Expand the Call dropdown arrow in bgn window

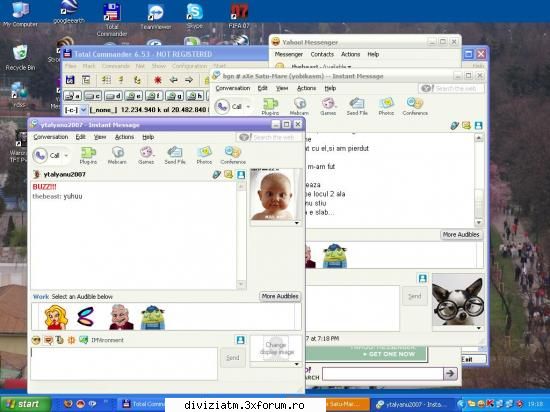point(248,107)
